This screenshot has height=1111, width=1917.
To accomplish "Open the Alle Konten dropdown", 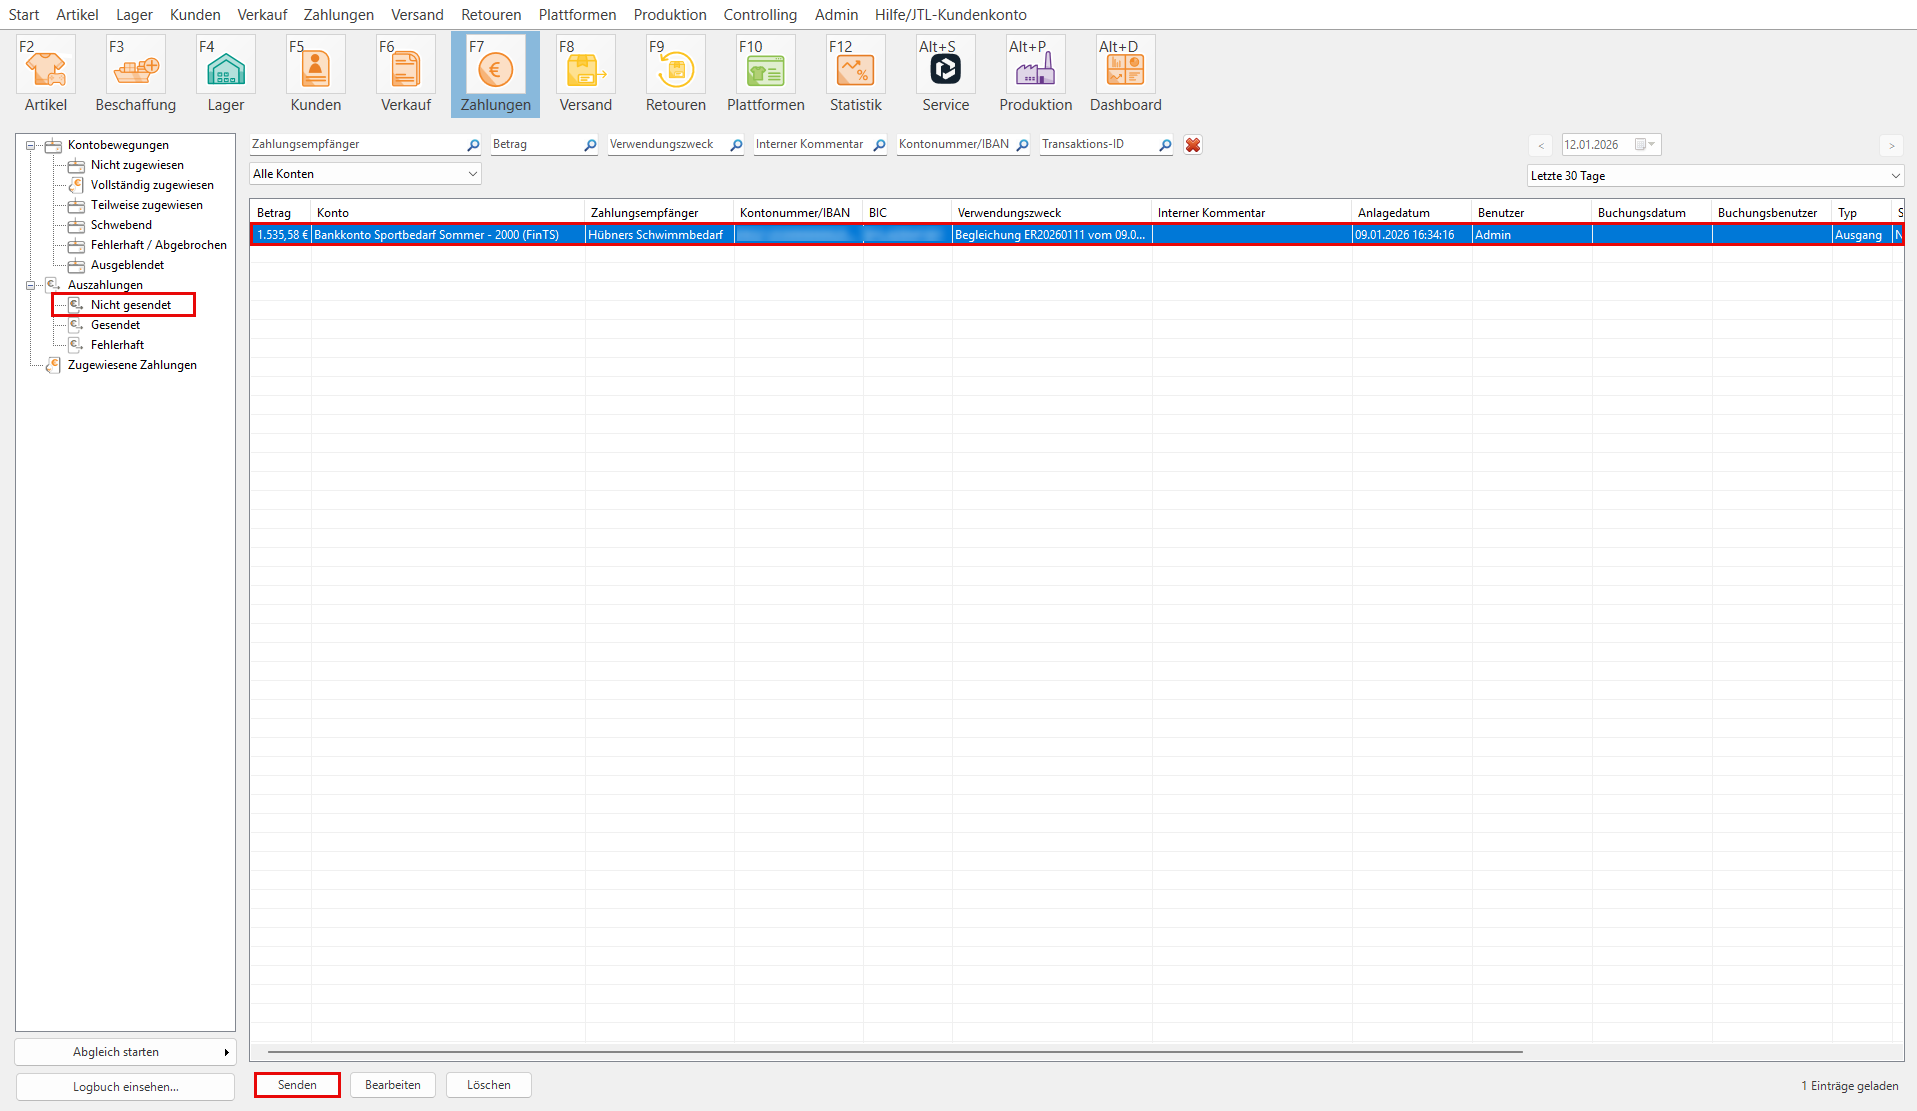I will 365,174.
